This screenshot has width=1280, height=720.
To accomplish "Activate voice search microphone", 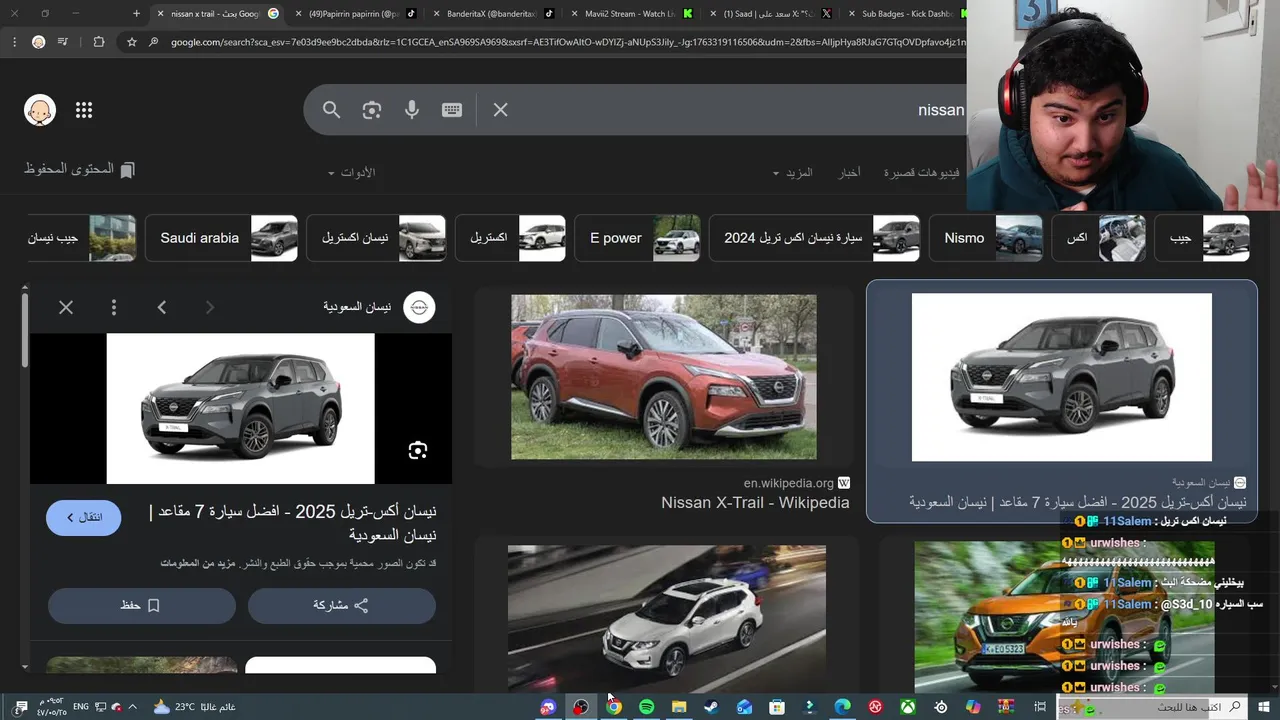I will point(412,110).
